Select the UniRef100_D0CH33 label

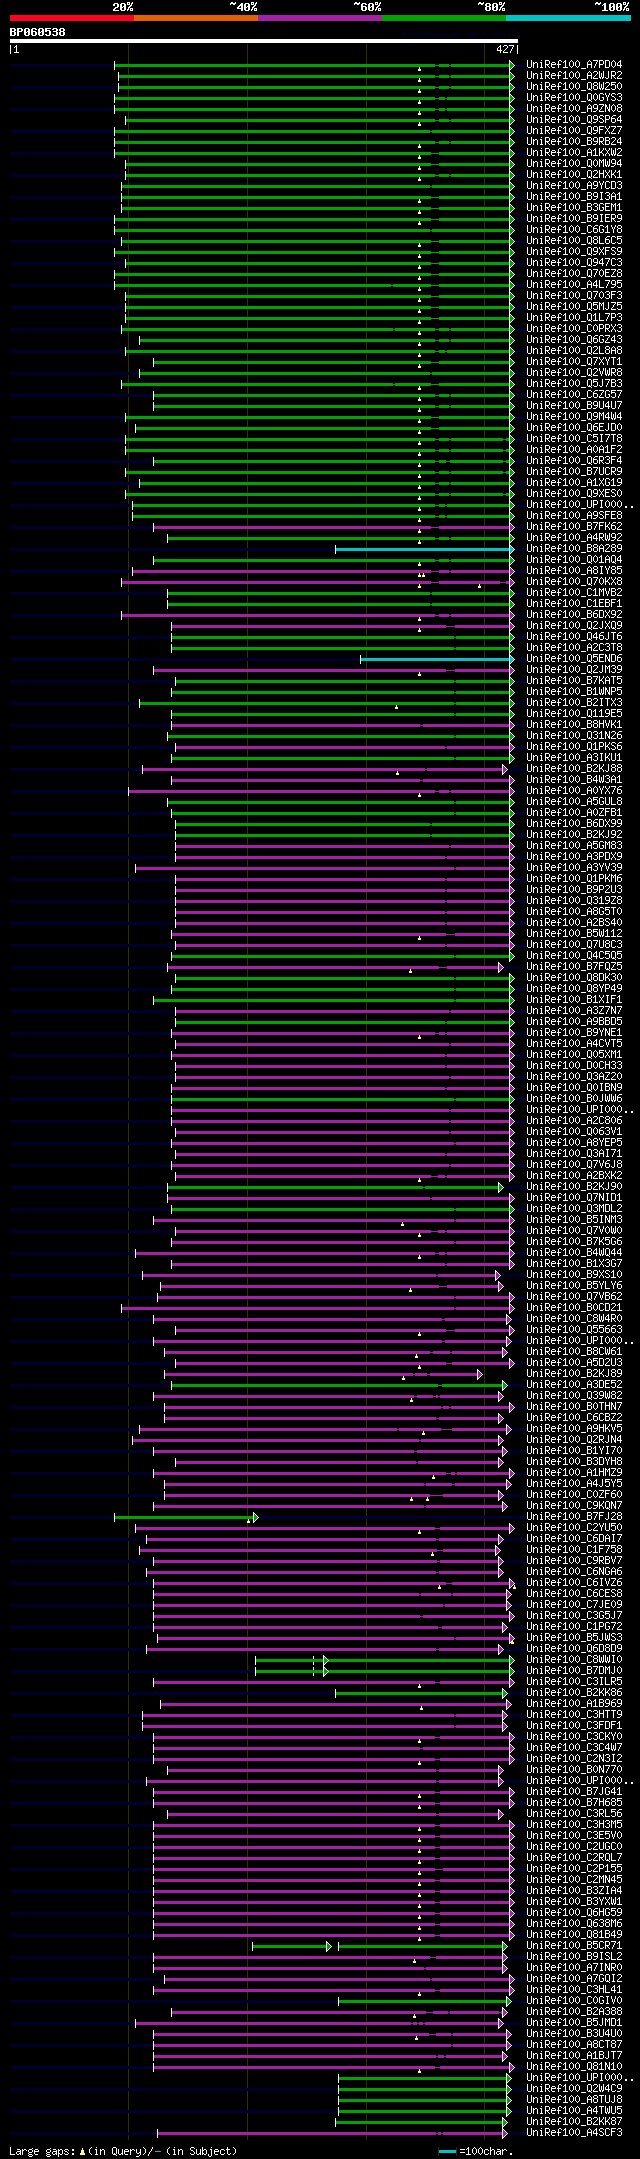tap(574, 1066)
